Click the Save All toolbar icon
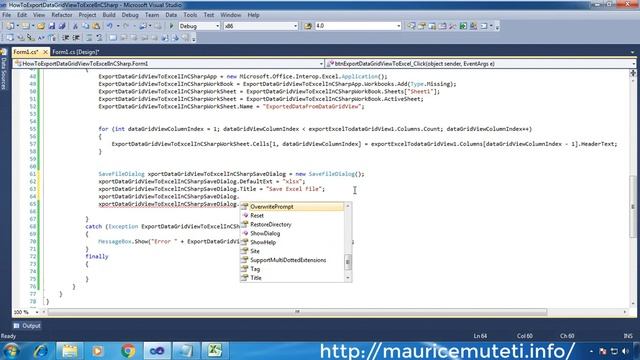Viewport: 640px width, 360px height. (62, 26)
